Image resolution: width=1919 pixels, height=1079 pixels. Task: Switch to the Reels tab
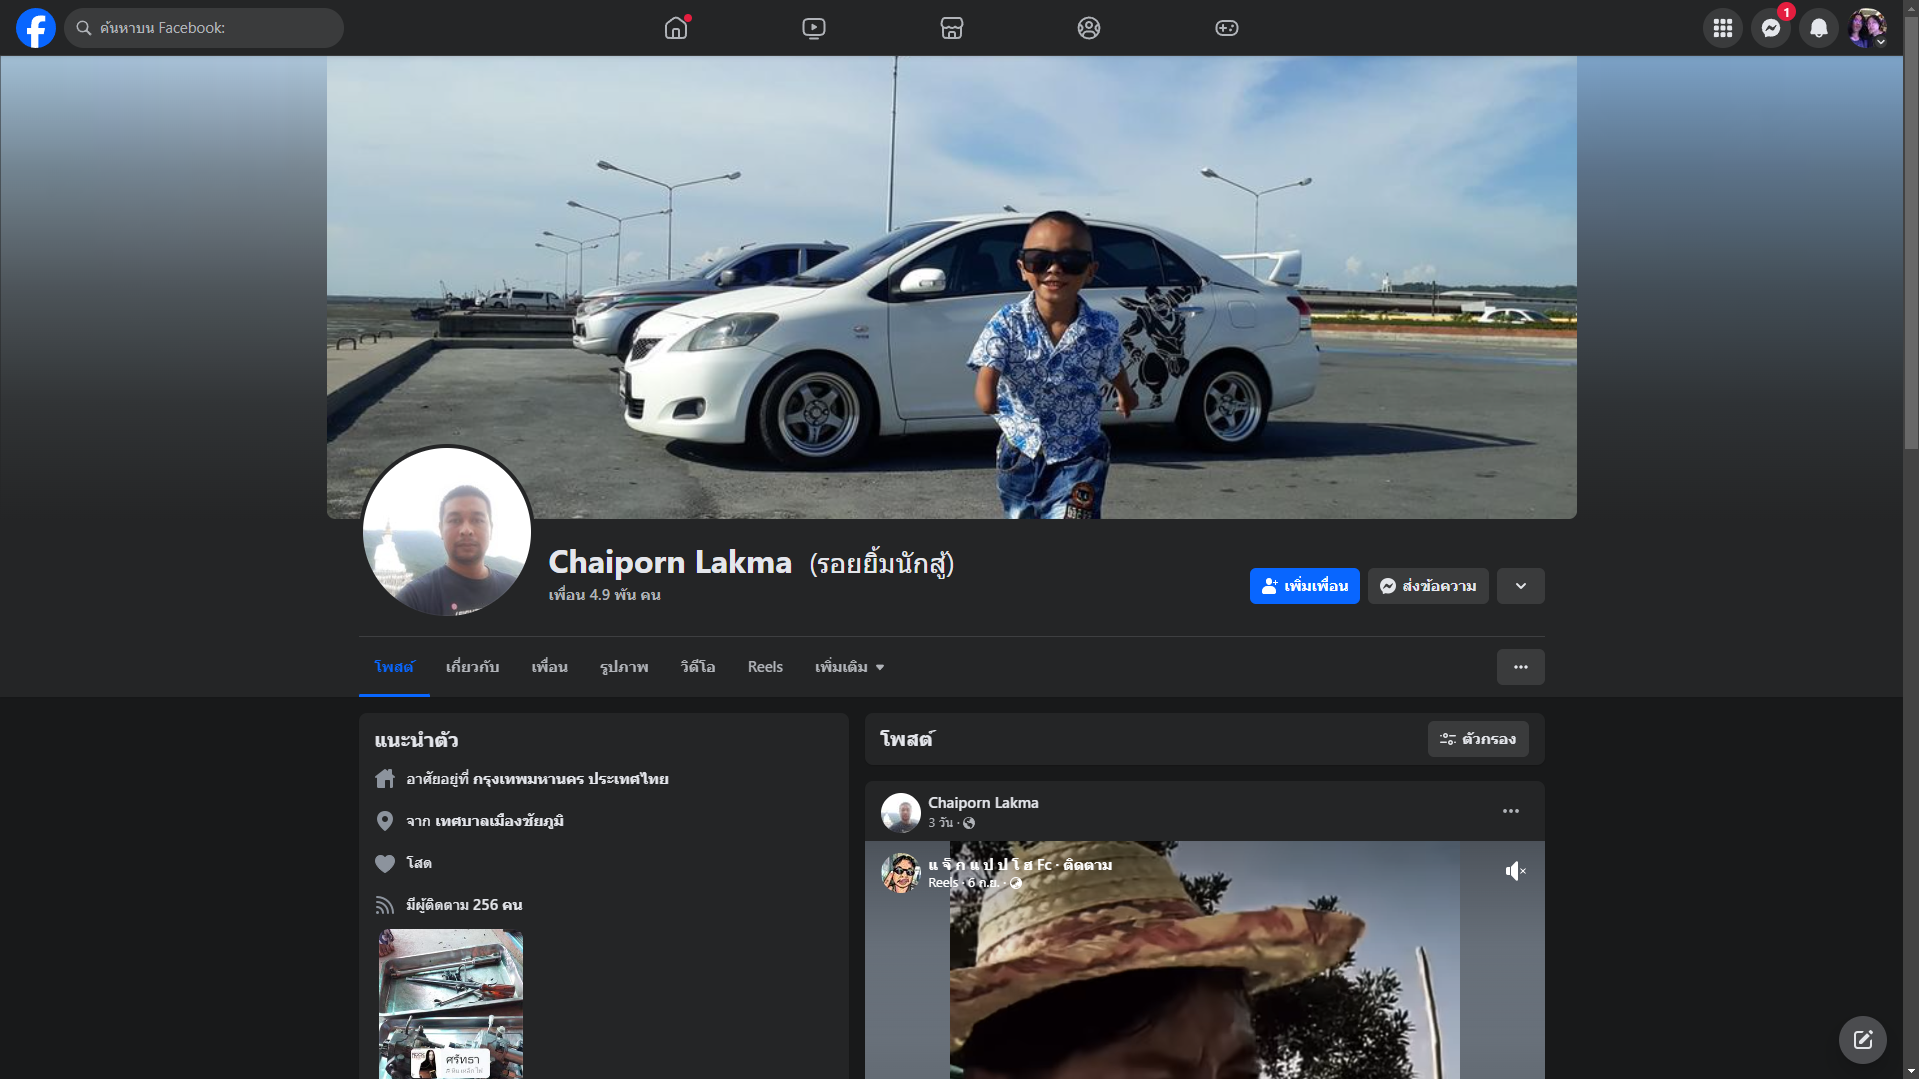[765, 667]
